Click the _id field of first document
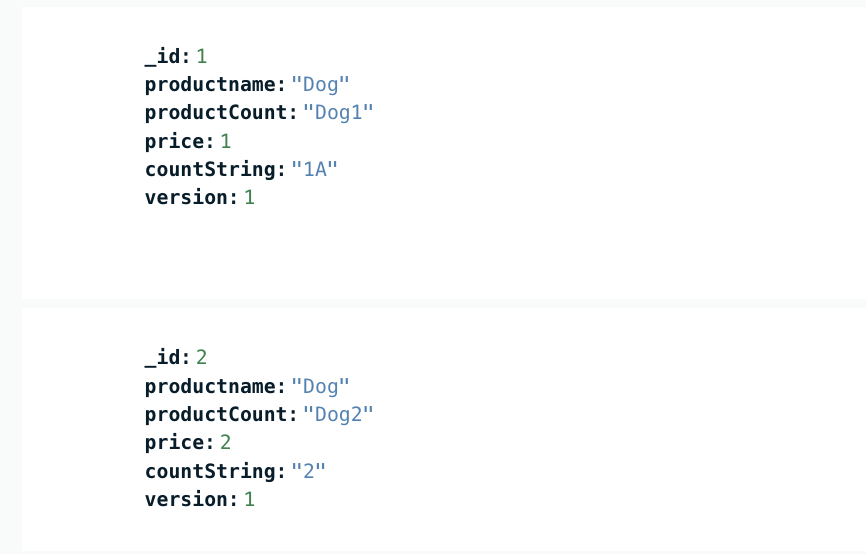The width and height of the screenshot is (866, 554). coord(167,57)
